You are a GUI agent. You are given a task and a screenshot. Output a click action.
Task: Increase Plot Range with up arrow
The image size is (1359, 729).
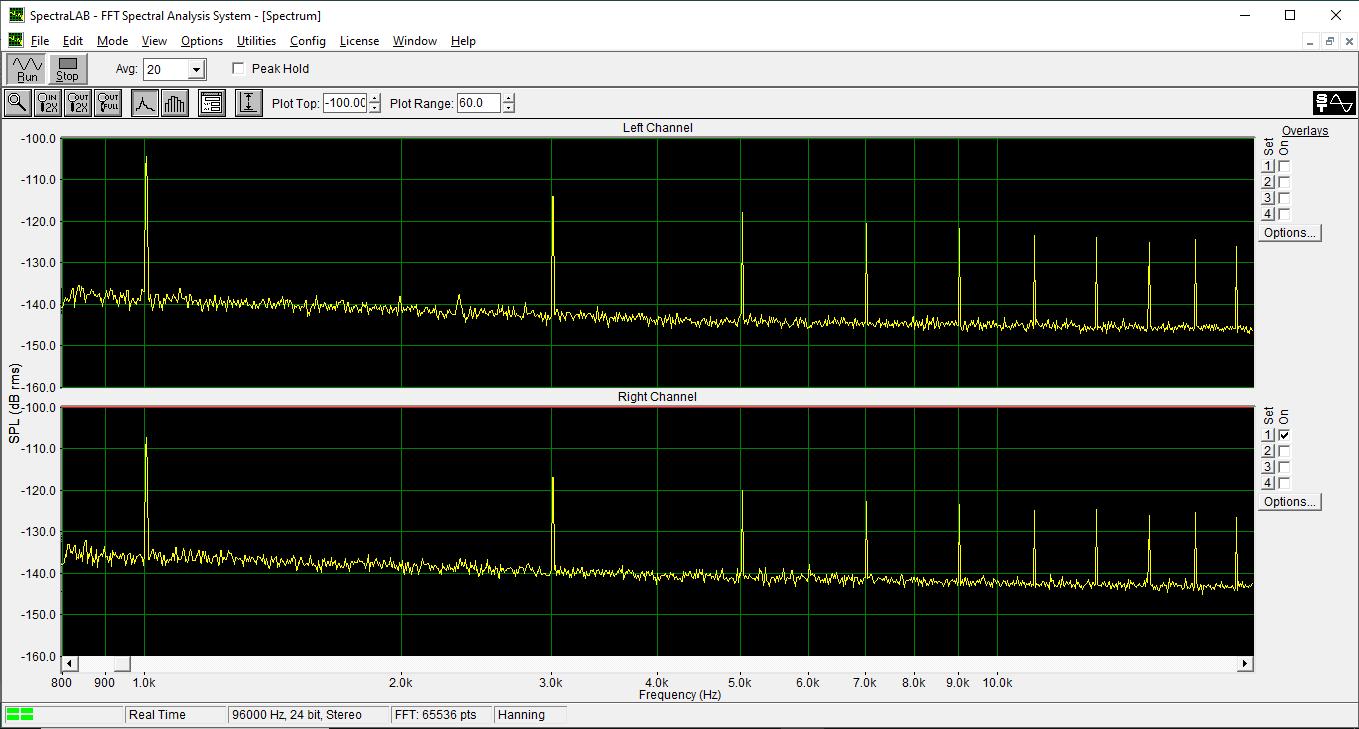click(x=508, y=98)
